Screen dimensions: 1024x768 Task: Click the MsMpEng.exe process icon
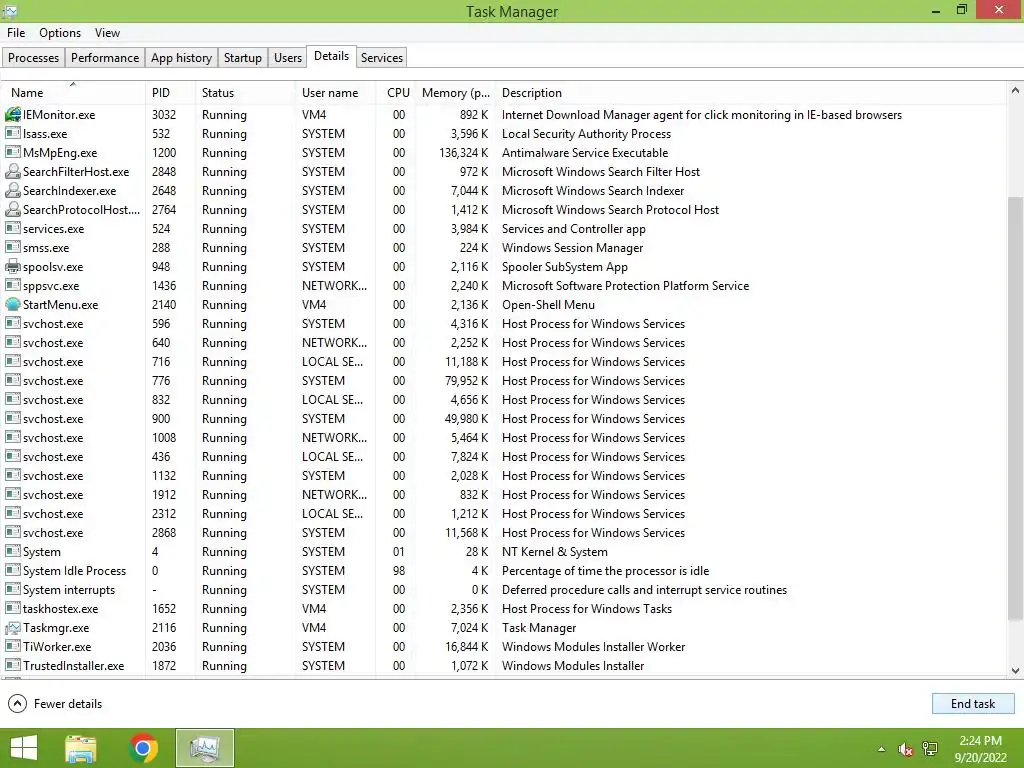pos(12,152)
